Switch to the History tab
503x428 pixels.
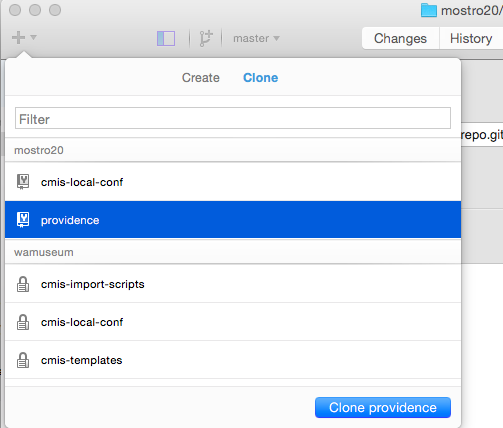coord(471,38)
